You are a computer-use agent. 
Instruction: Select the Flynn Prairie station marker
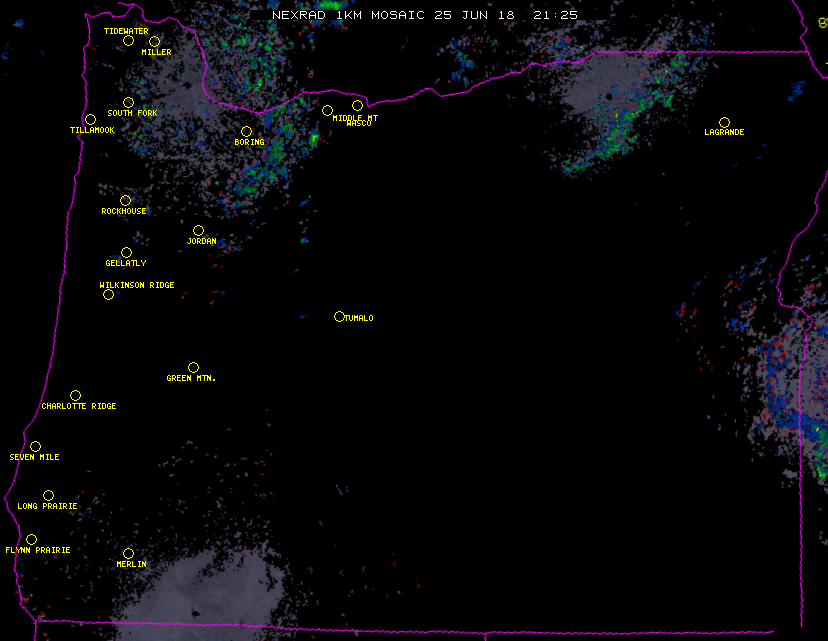pos(31,539)
